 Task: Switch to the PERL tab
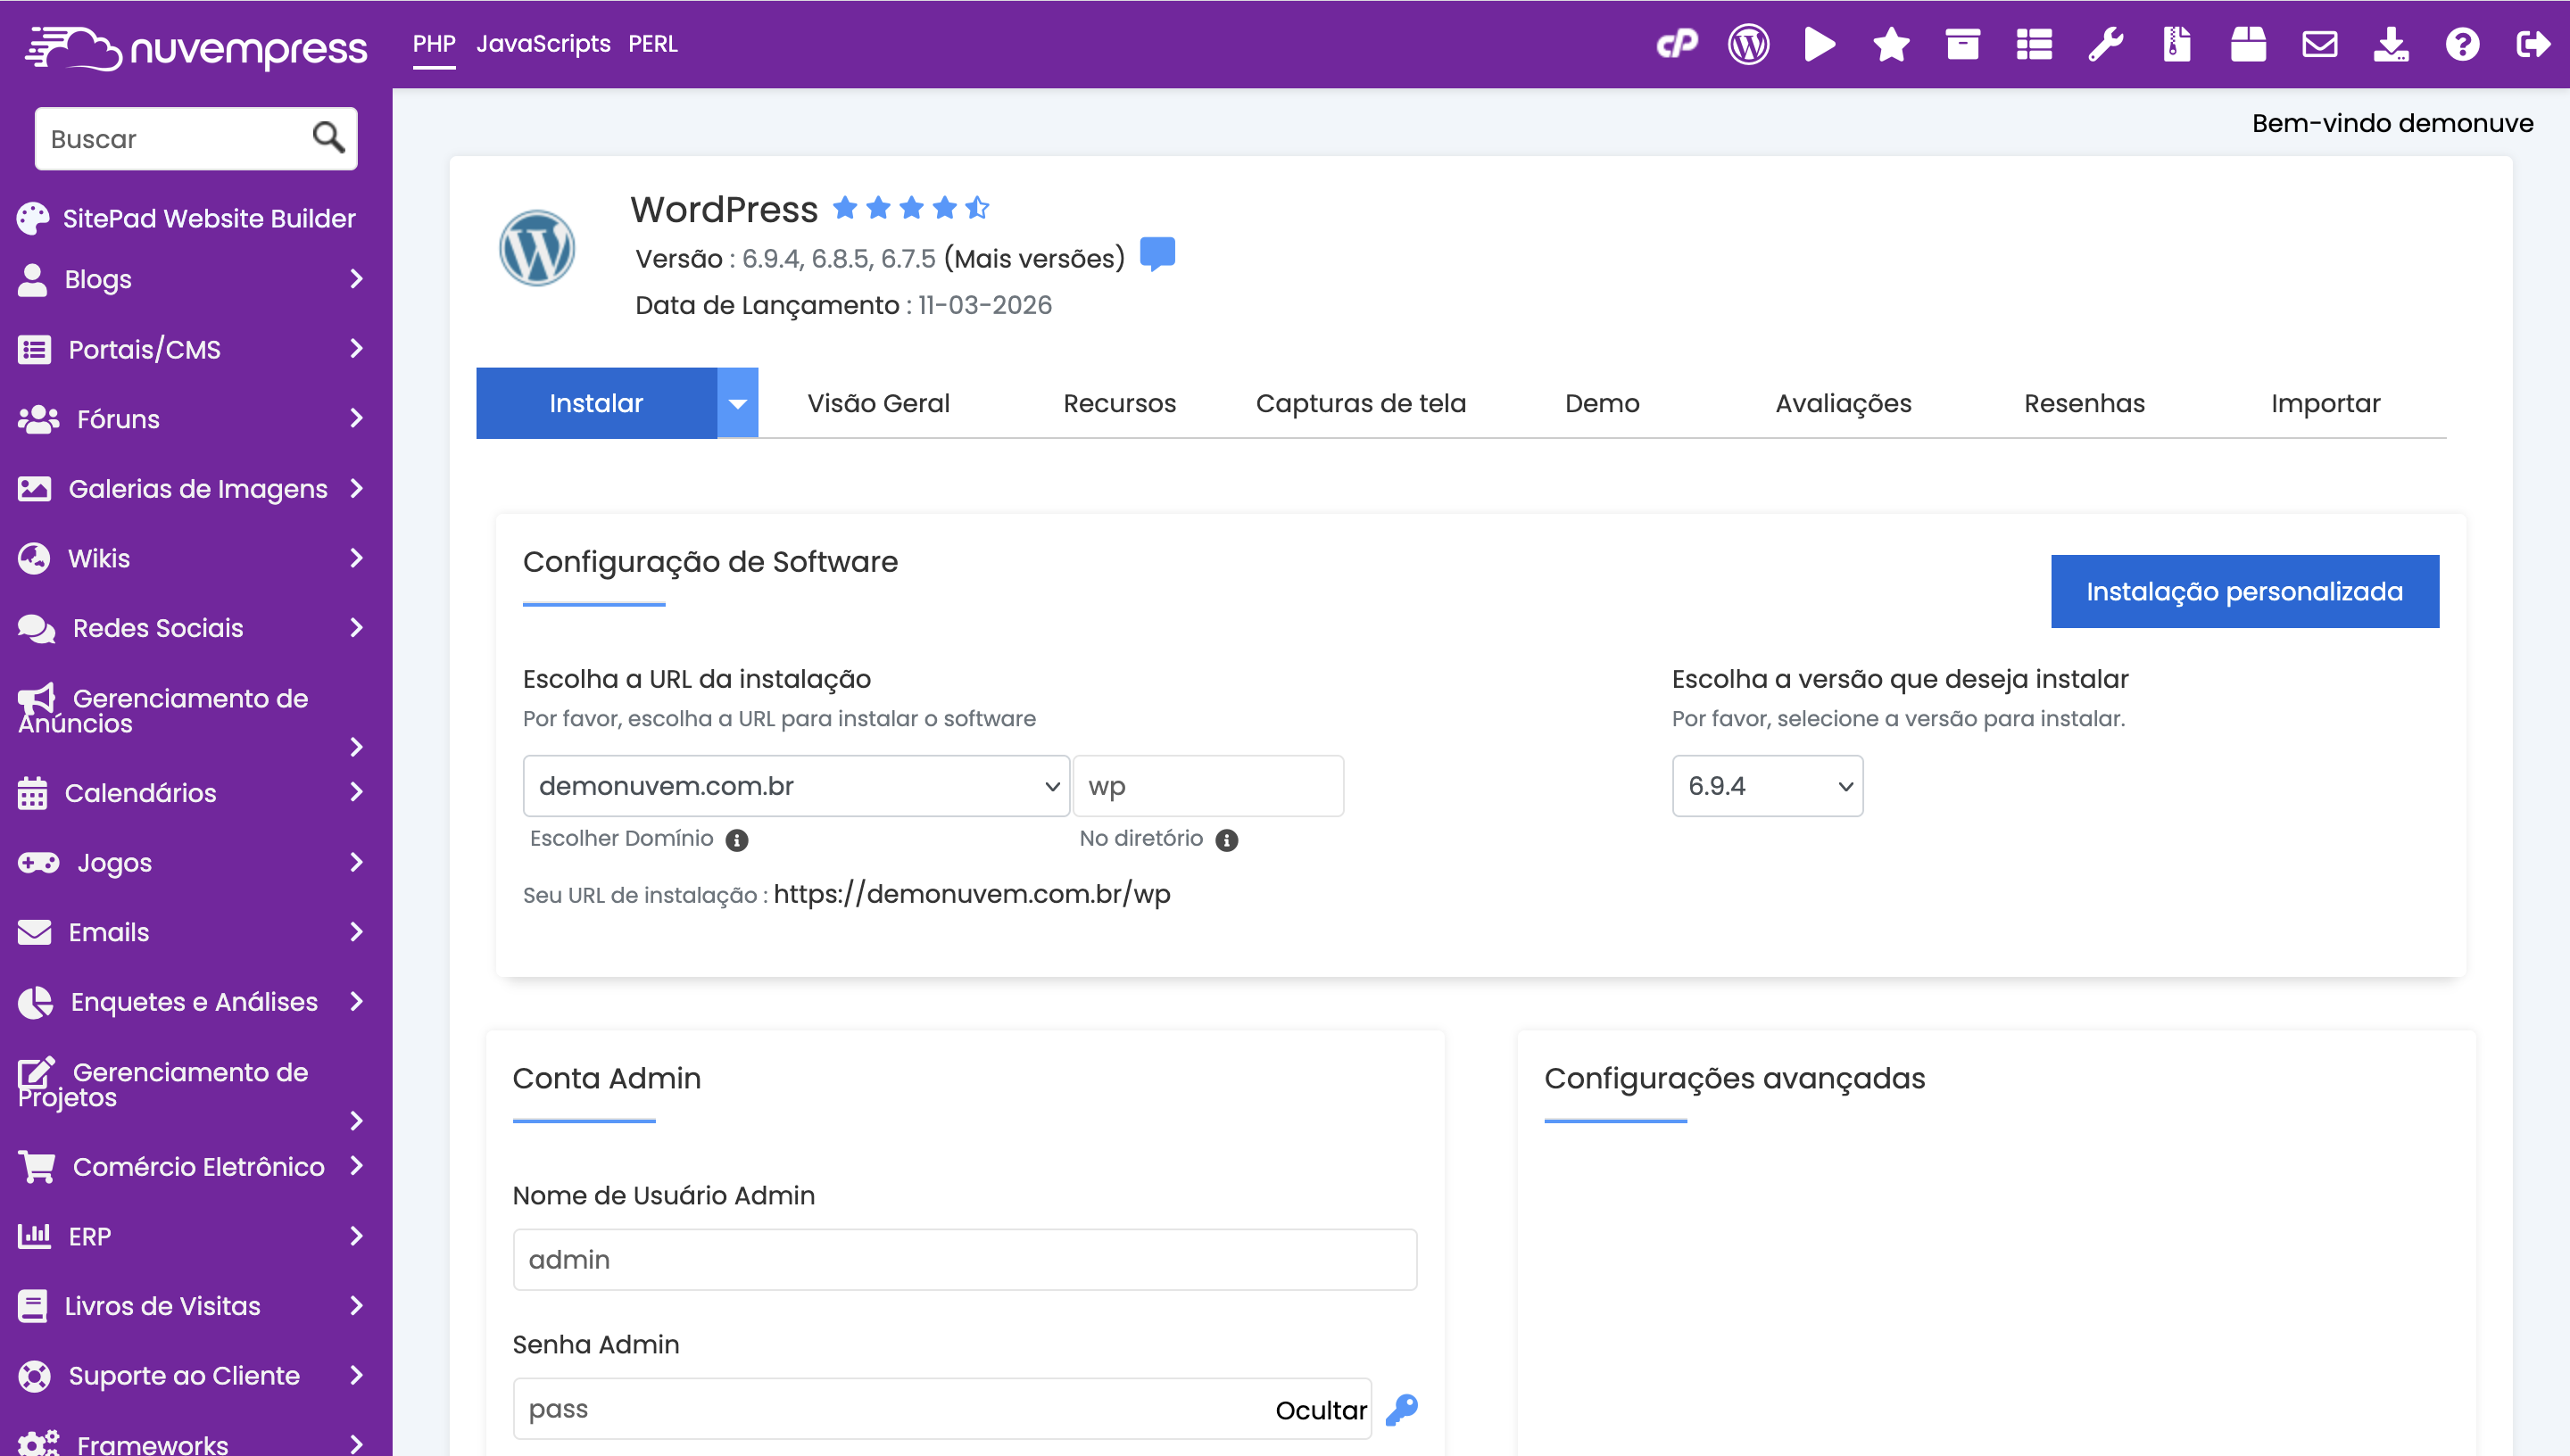653,44
